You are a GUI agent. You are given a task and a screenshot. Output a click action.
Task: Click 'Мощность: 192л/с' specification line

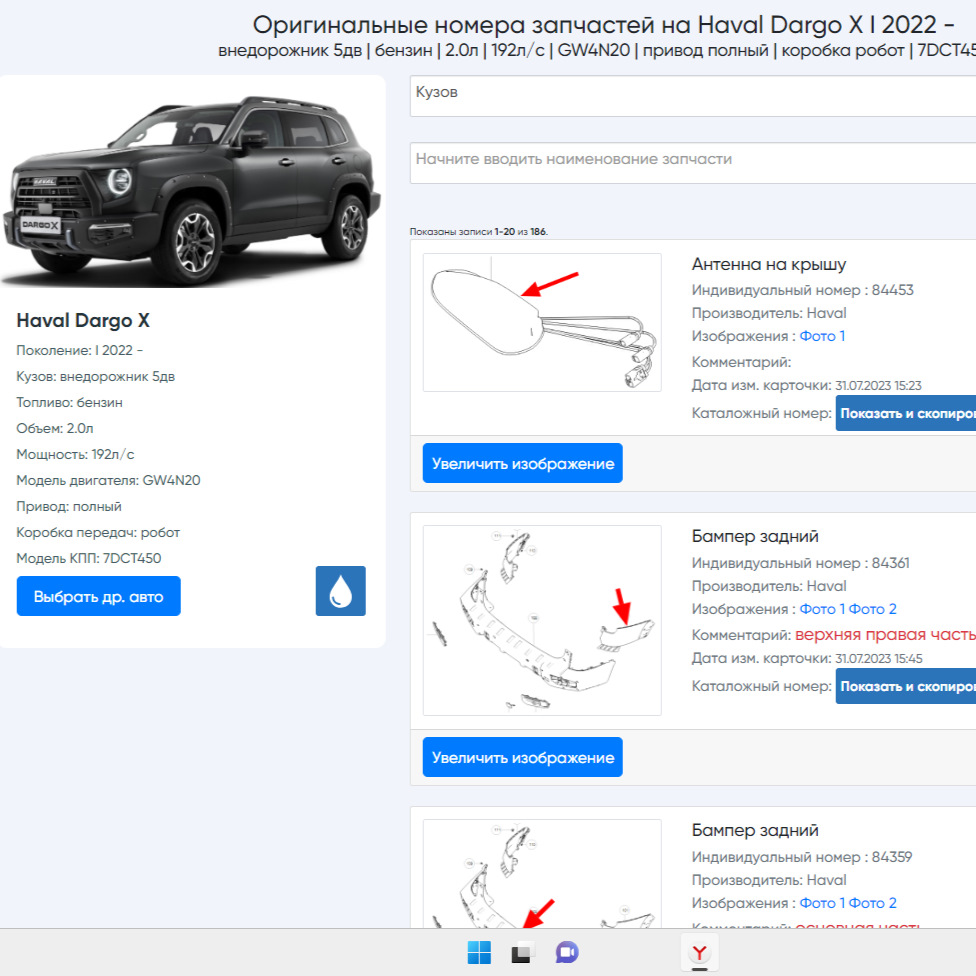75,454
